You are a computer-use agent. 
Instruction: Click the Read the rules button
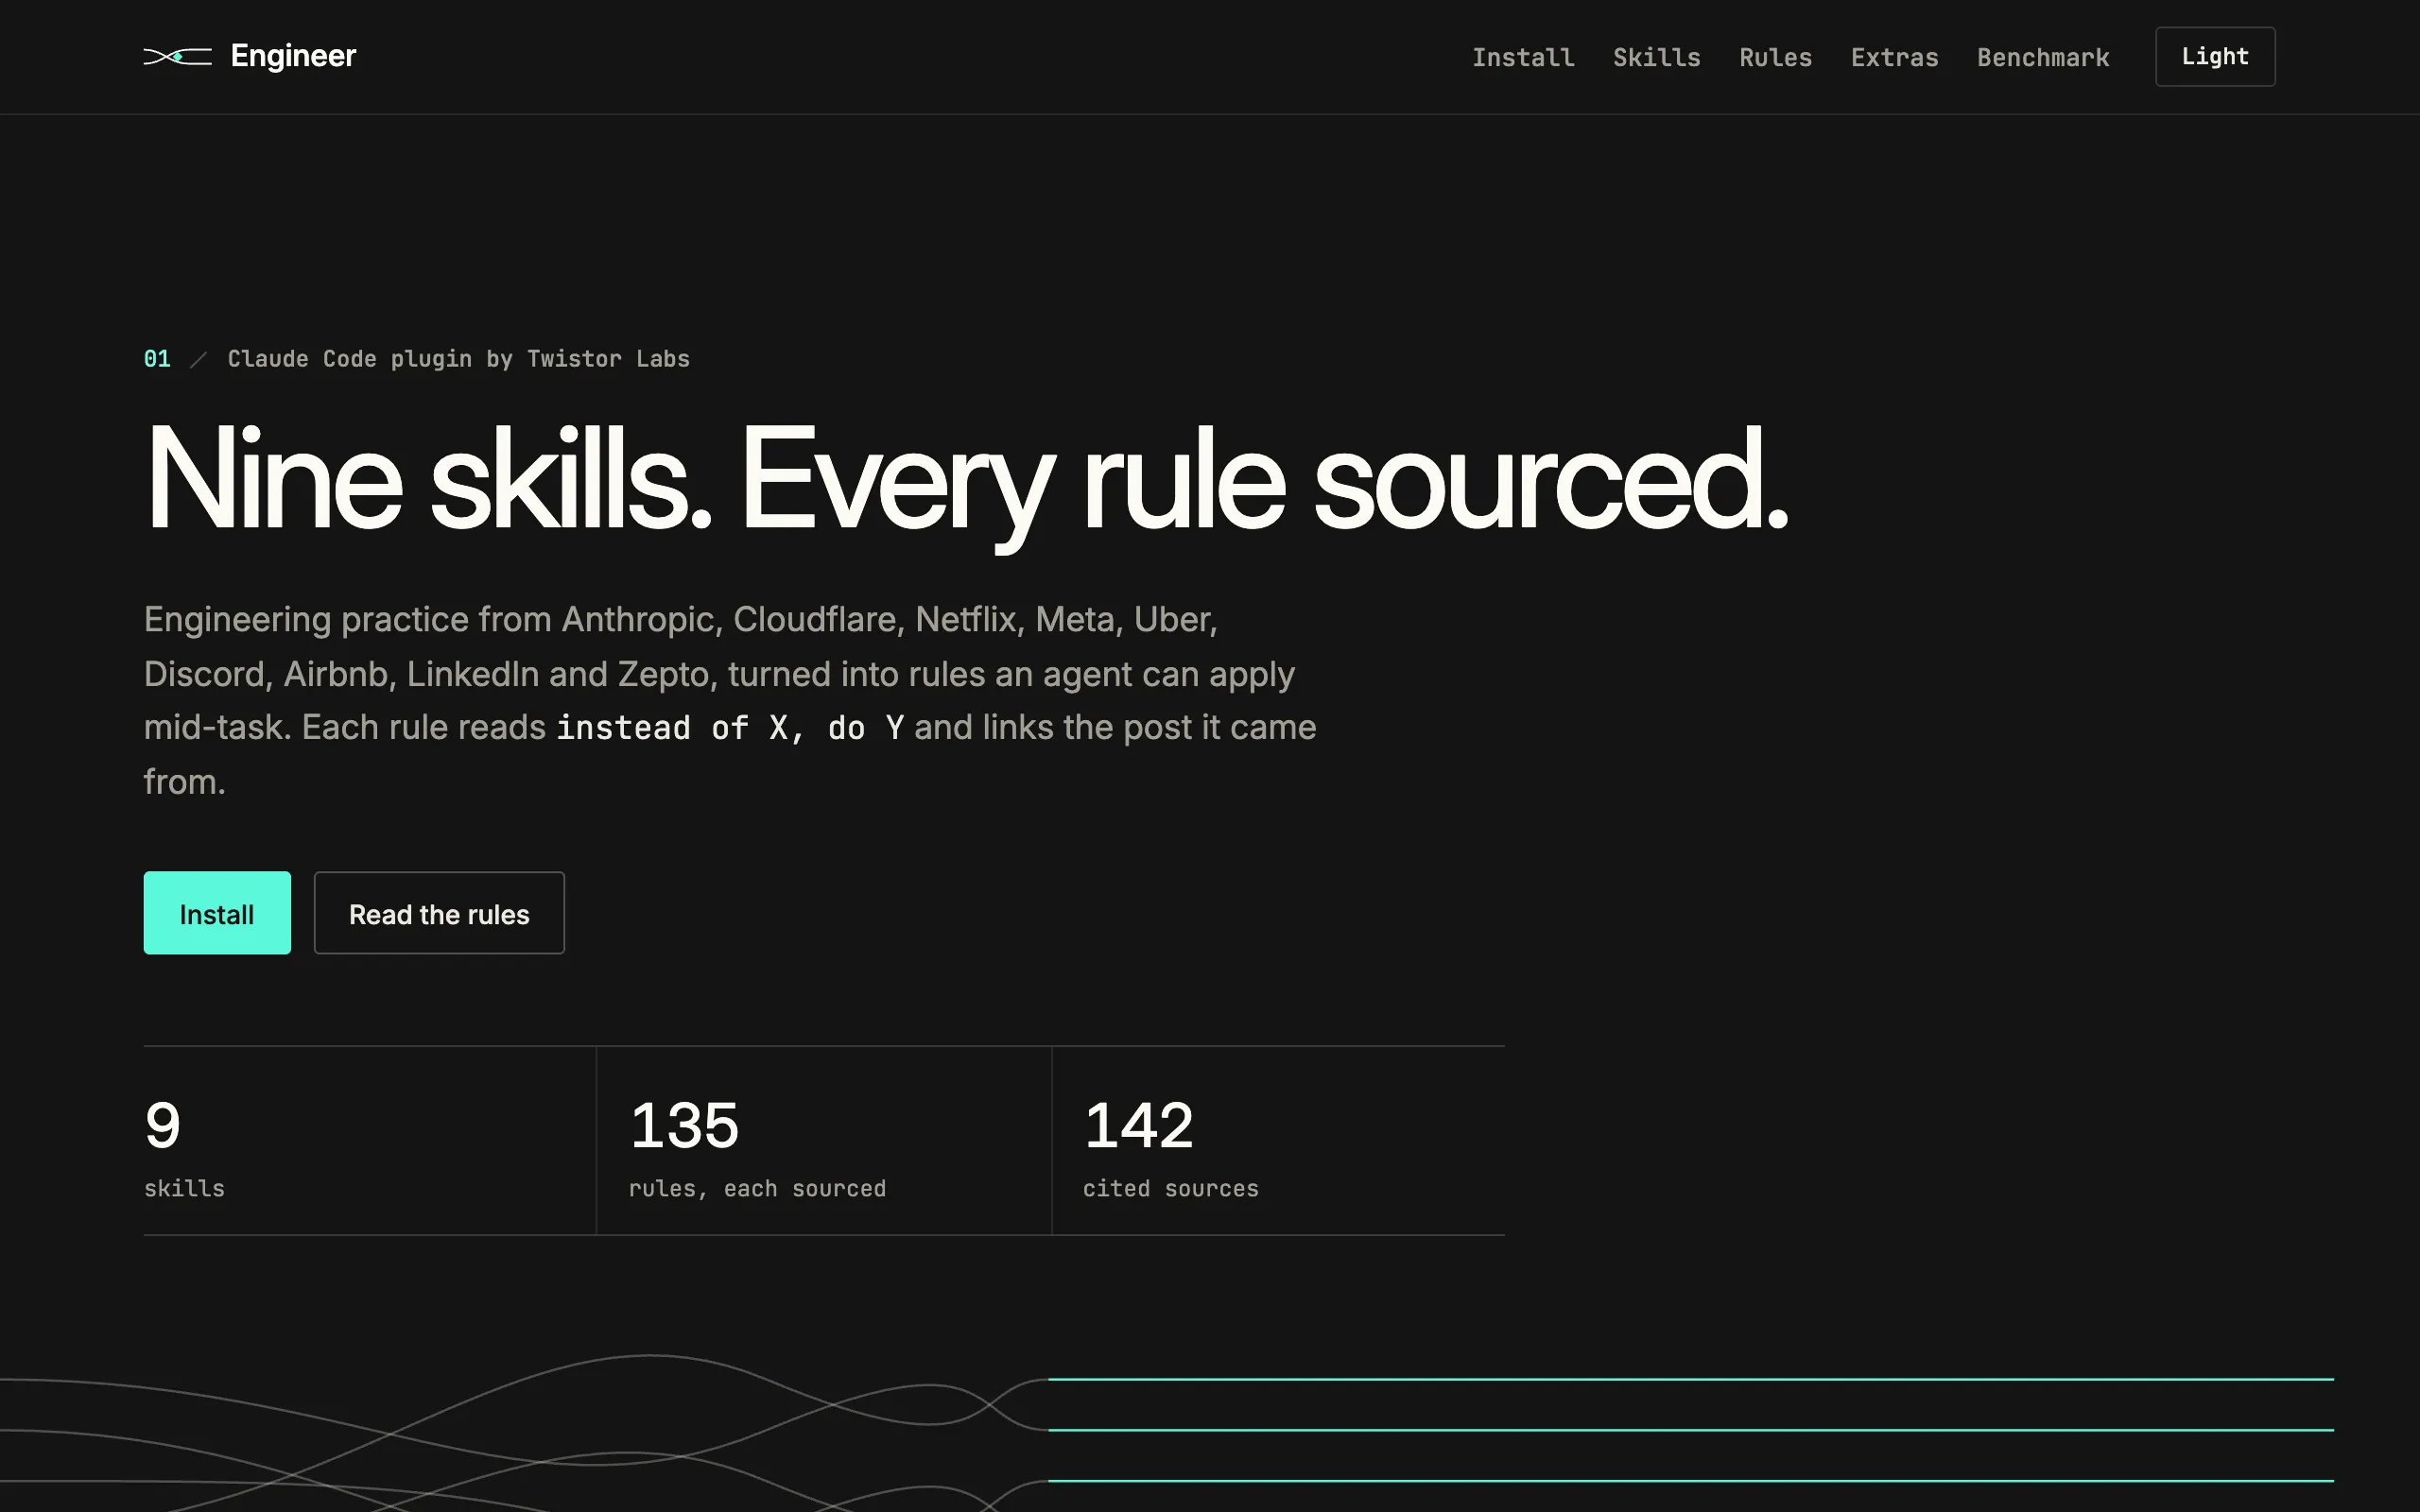(439, 913)
